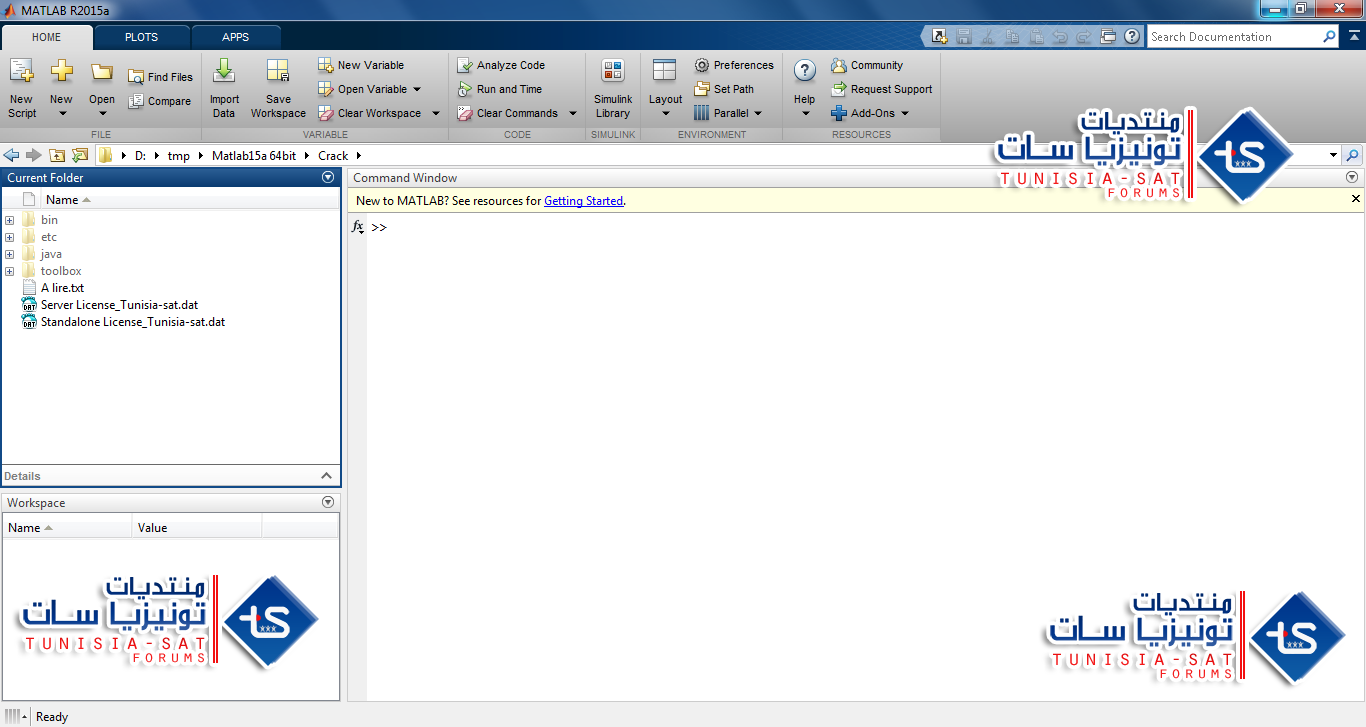Click the D: drive in the path

tap(141, 155)
